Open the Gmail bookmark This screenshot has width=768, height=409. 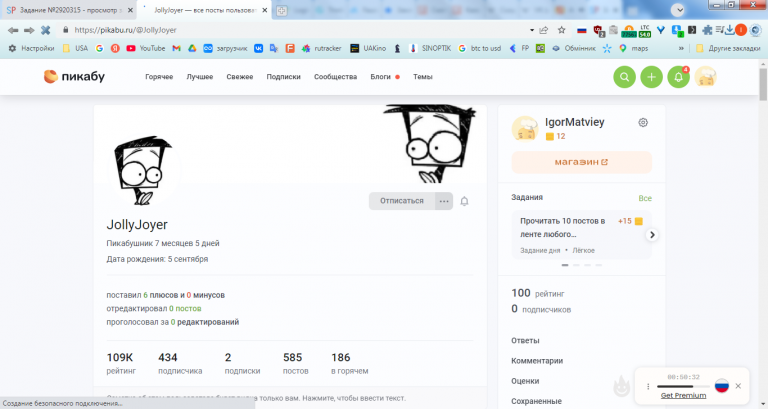pyautogui.click(x=177, y=48)
